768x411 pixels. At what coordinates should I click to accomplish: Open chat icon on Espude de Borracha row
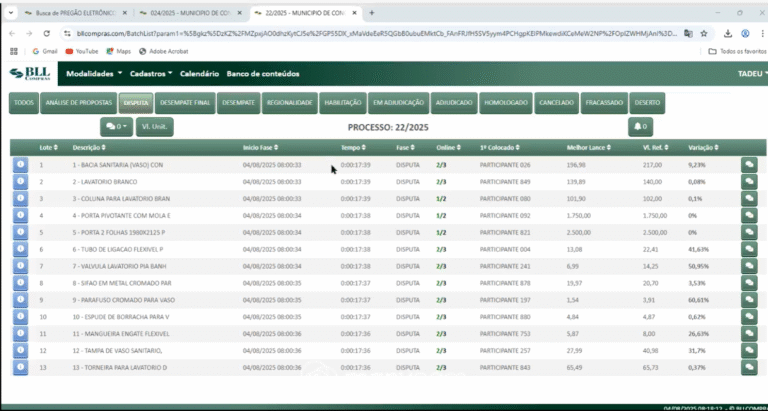point(749,317)
